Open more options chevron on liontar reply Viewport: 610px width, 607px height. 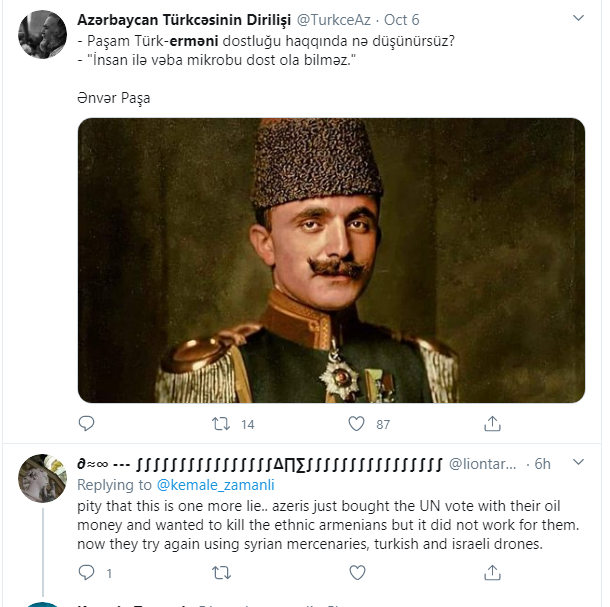point(578,462)
